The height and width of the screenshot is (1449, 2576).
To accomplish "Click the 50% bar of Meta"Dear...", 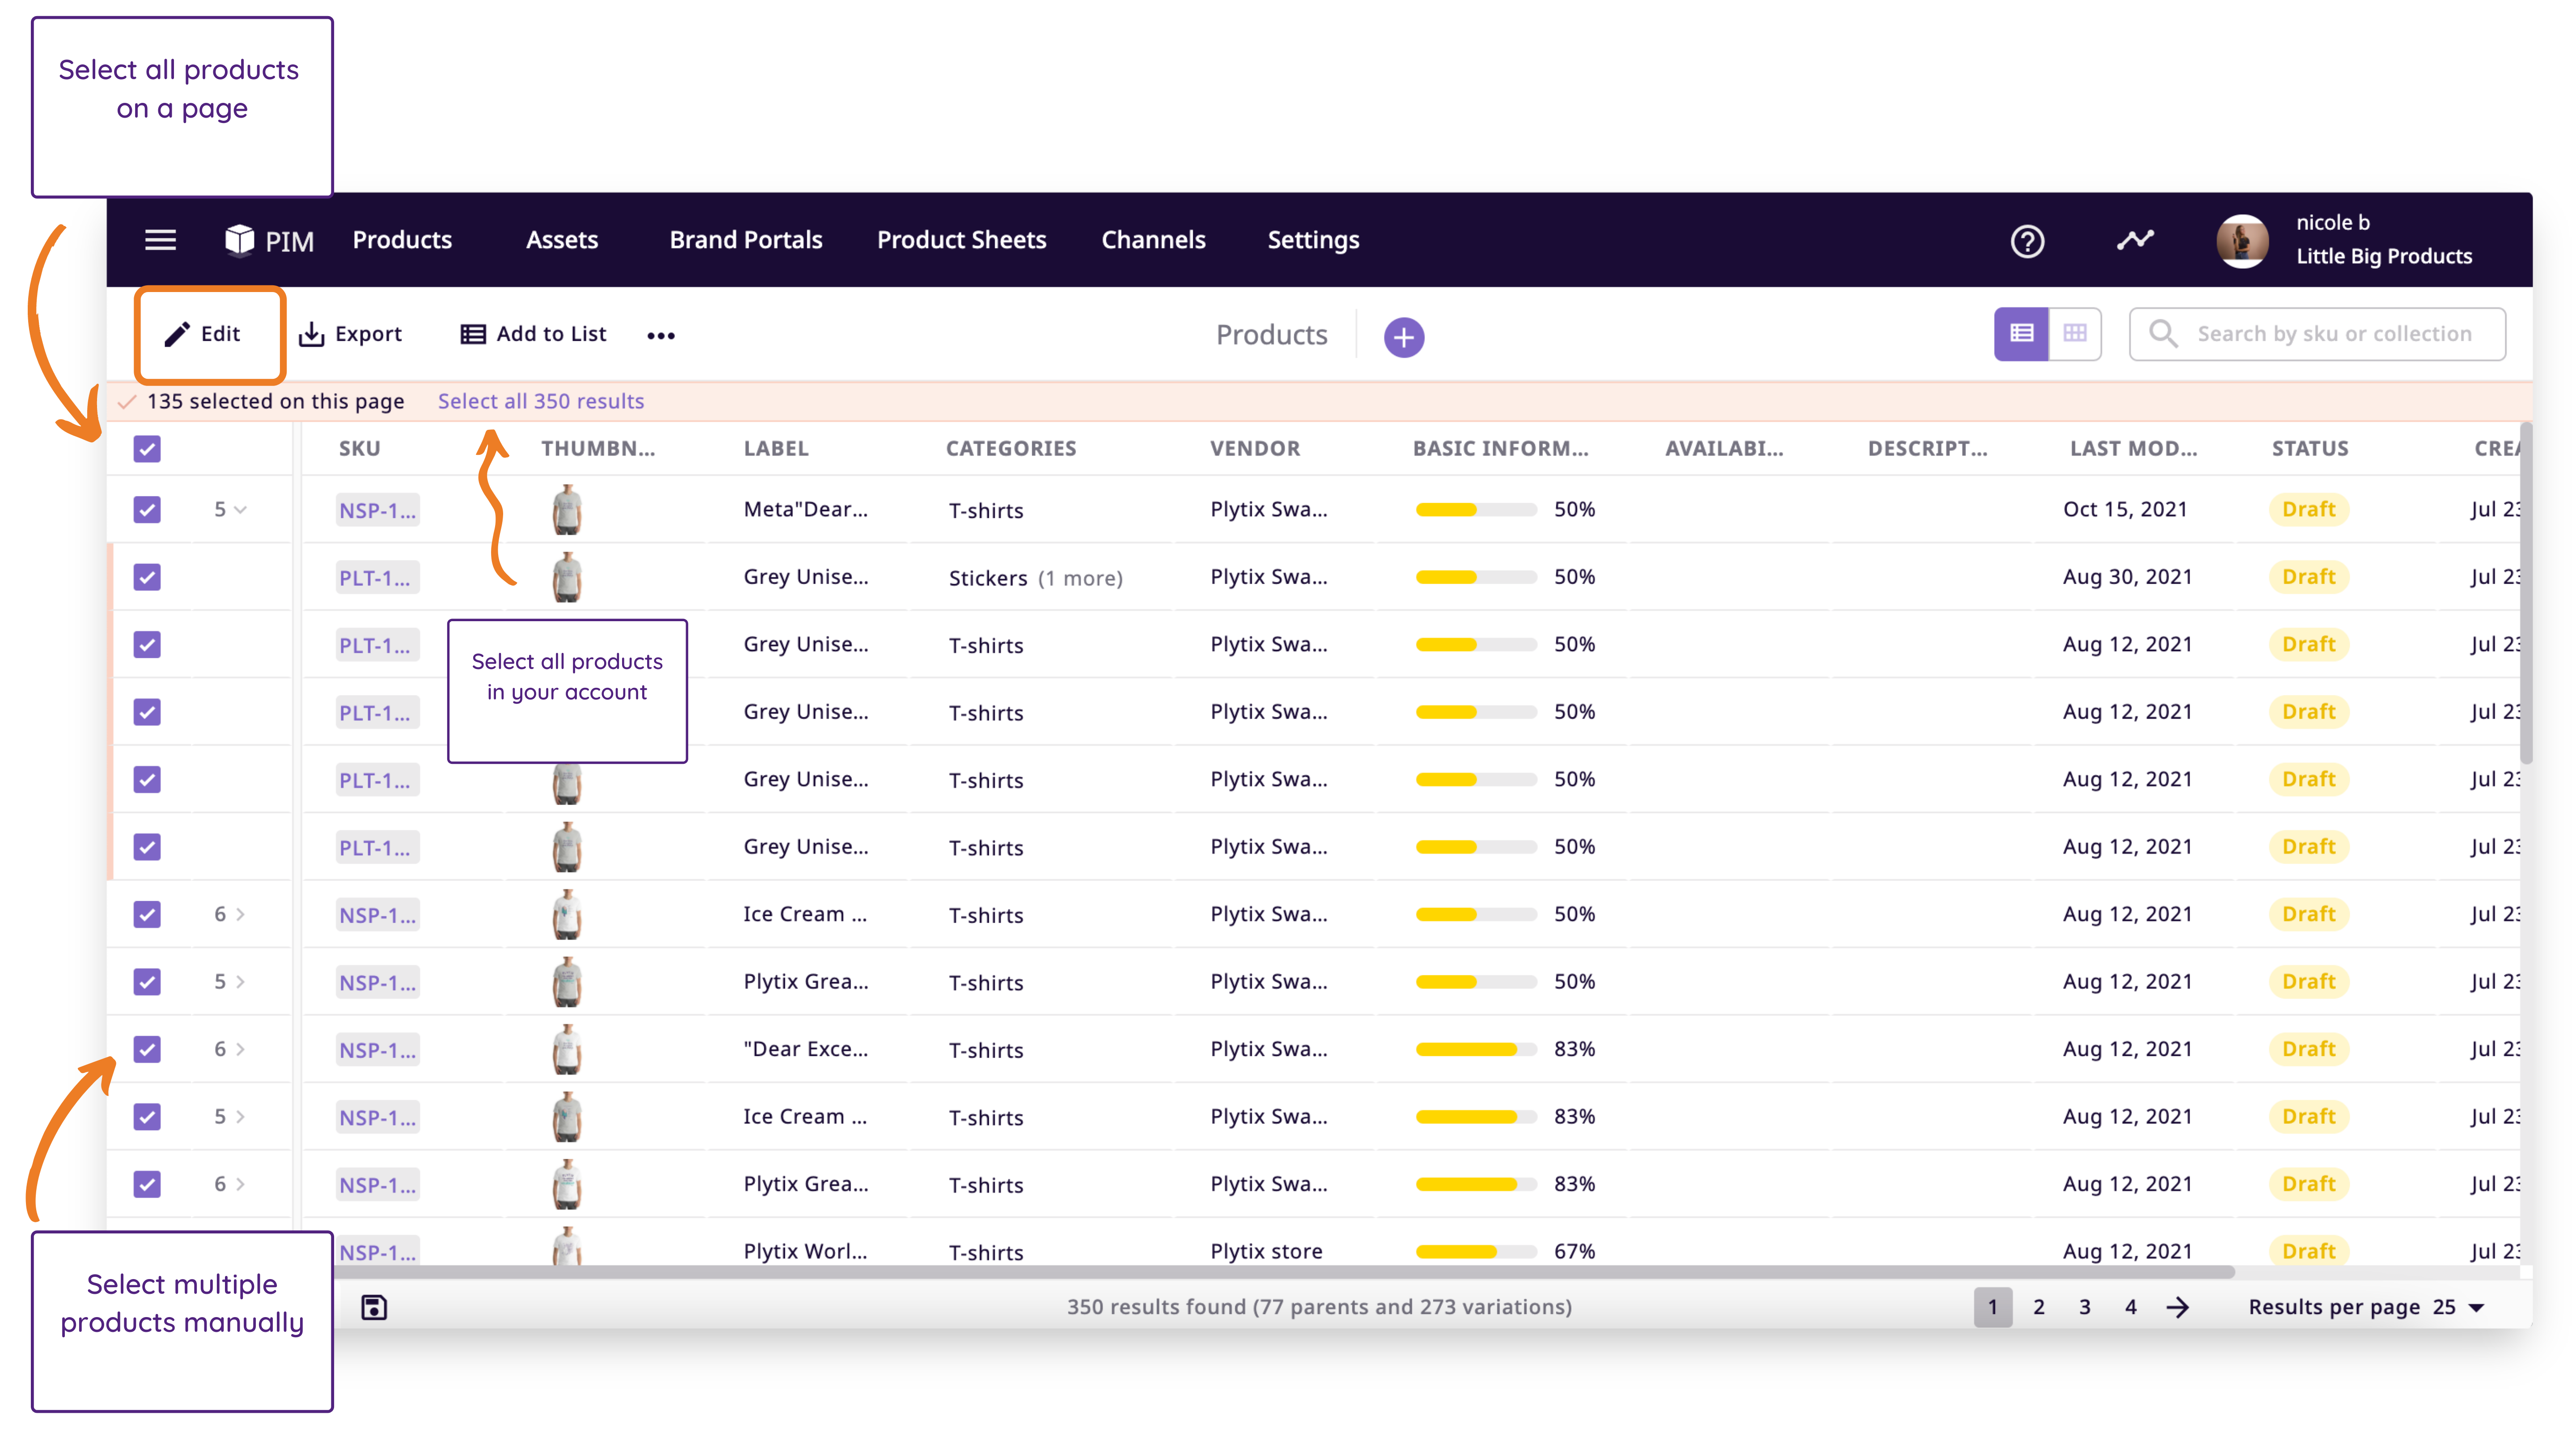I will 1476,510.
